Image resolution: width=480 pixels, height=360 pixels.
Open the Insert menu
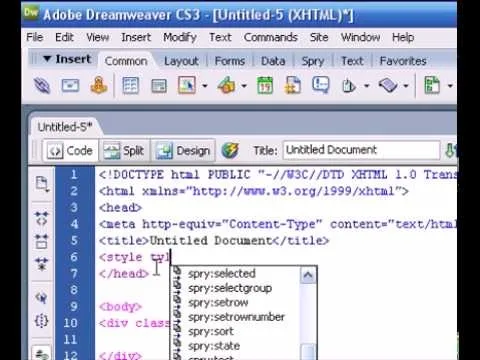pos(136,37)
